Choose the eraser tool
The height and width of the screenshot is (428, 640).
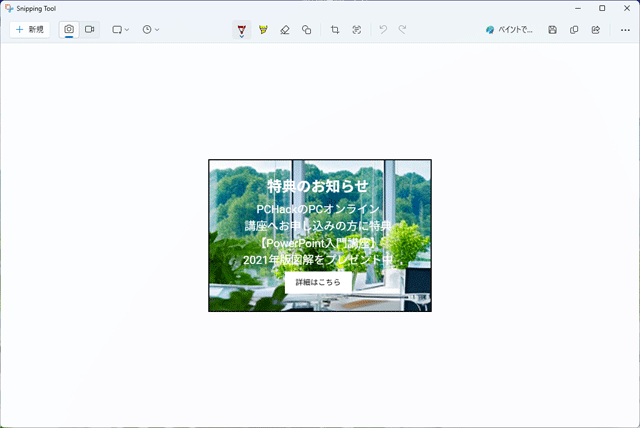click(285, 30)
